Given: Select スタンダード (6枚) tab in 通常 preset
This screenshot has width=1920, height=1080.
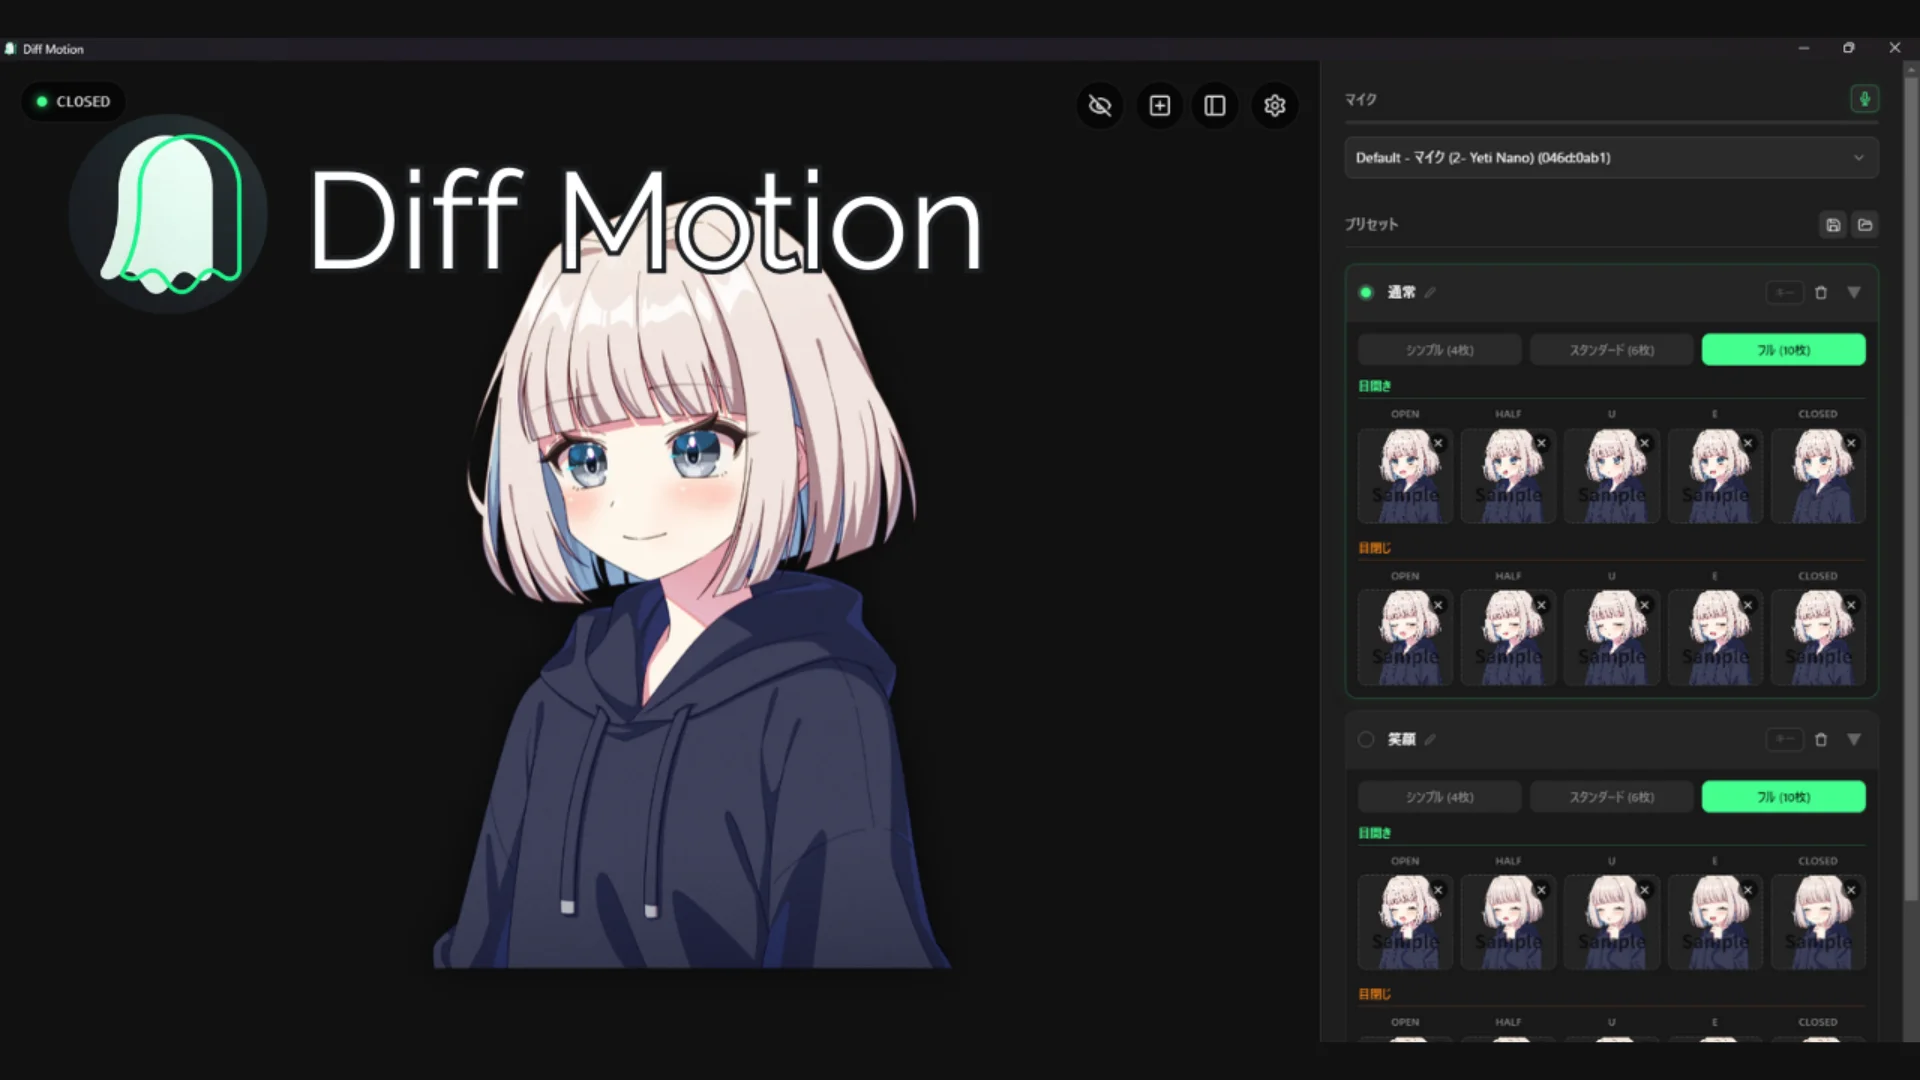Looking at the screenshot, I should (x=1611, y=350).
